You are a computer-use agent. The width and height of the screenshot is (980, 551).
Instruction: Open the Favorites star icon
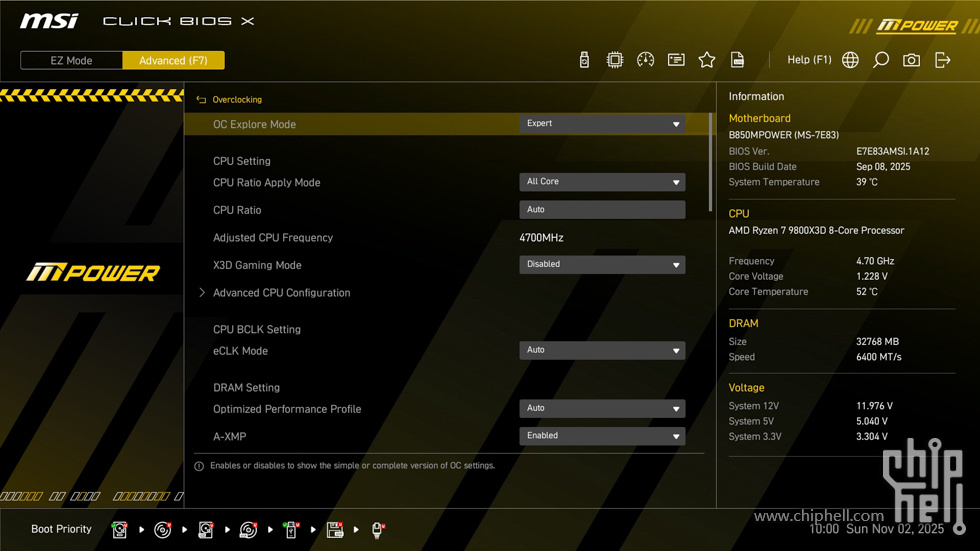click(707, 60)
